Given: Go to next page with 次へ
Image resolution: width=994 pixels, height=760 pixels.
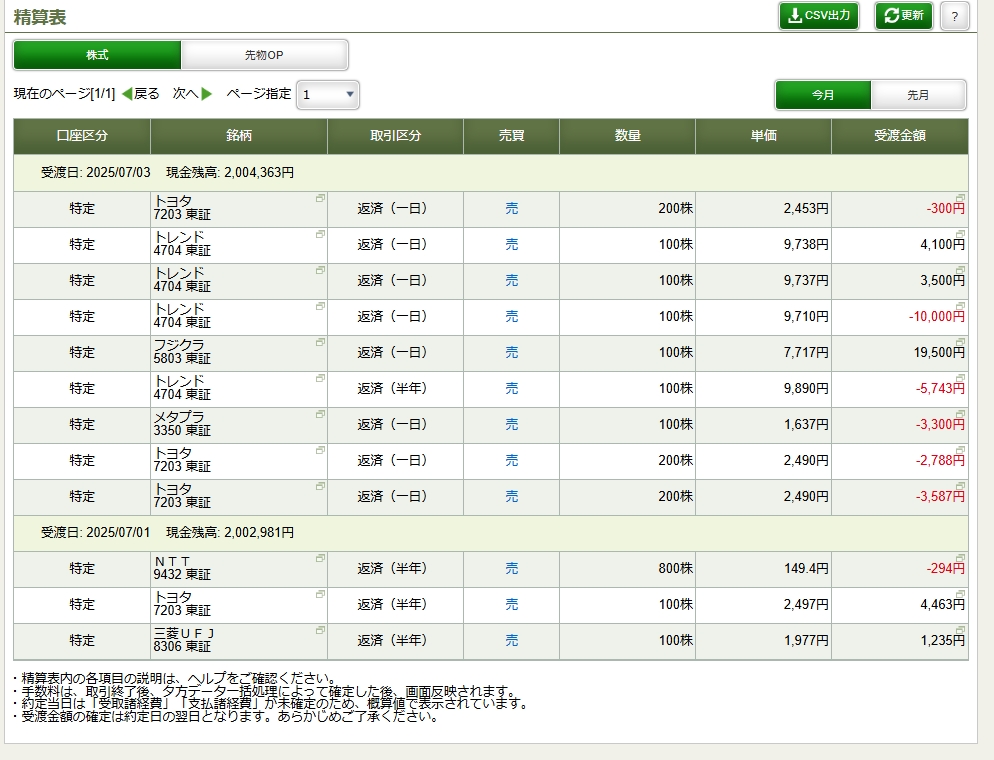Looking at the screenshot, I should click(192, 94).
